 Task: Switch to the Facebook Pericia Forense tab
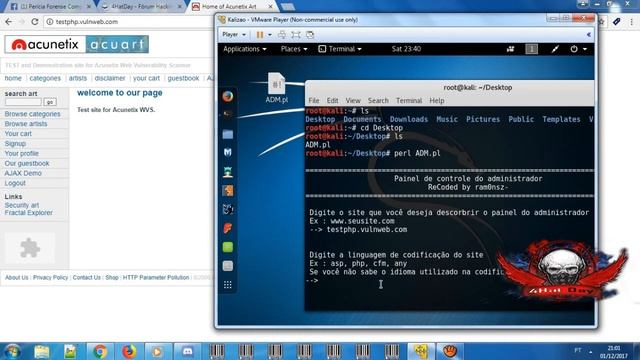(50, 7)
